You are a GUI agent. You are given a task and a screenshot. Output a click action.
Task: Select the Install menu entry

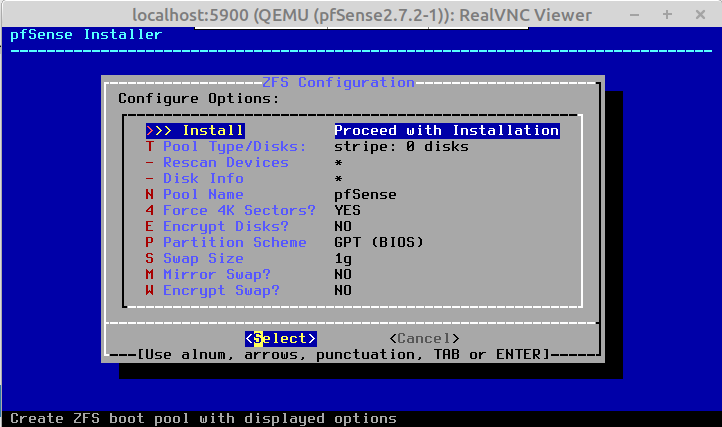[x=195, y=130]
